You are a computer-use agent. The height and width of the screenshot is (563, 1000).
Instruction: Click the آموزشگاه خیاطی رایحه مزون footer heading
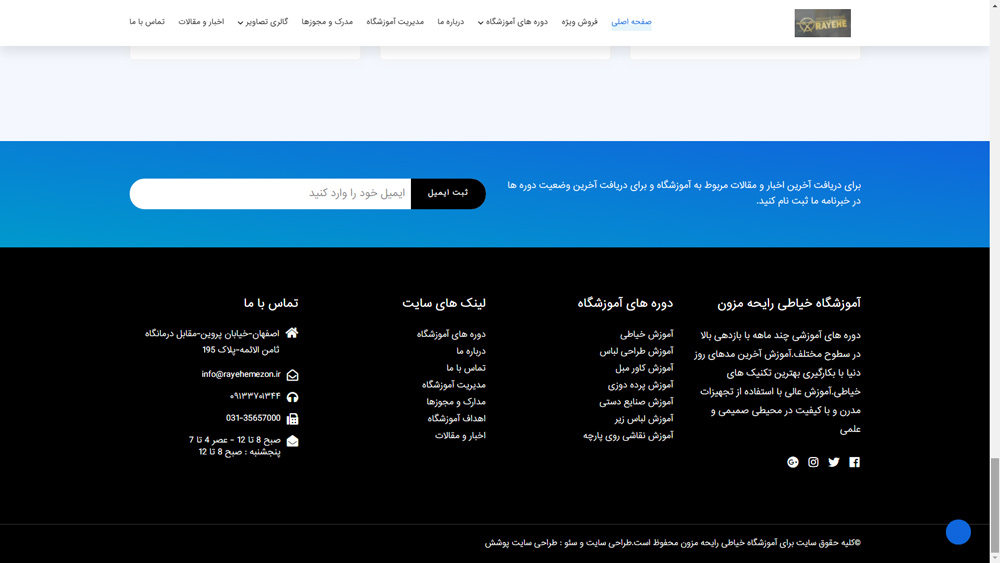coord(789,303)
